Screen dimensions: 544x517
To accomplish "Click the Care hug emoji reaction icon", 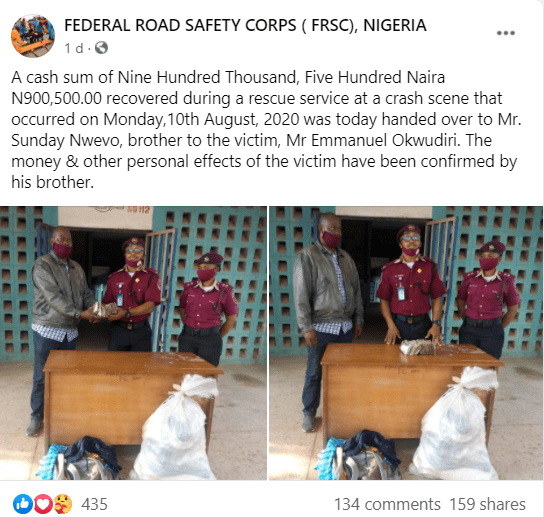I will coord(63,504).
